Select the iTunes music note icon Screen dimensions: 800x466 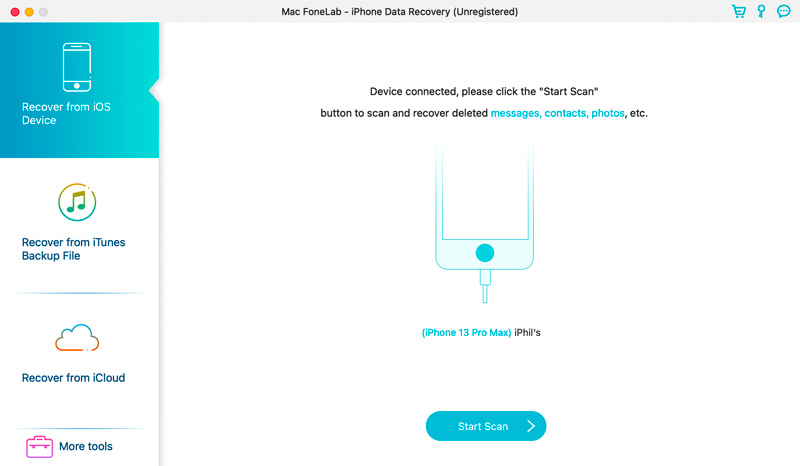(78, 203)
